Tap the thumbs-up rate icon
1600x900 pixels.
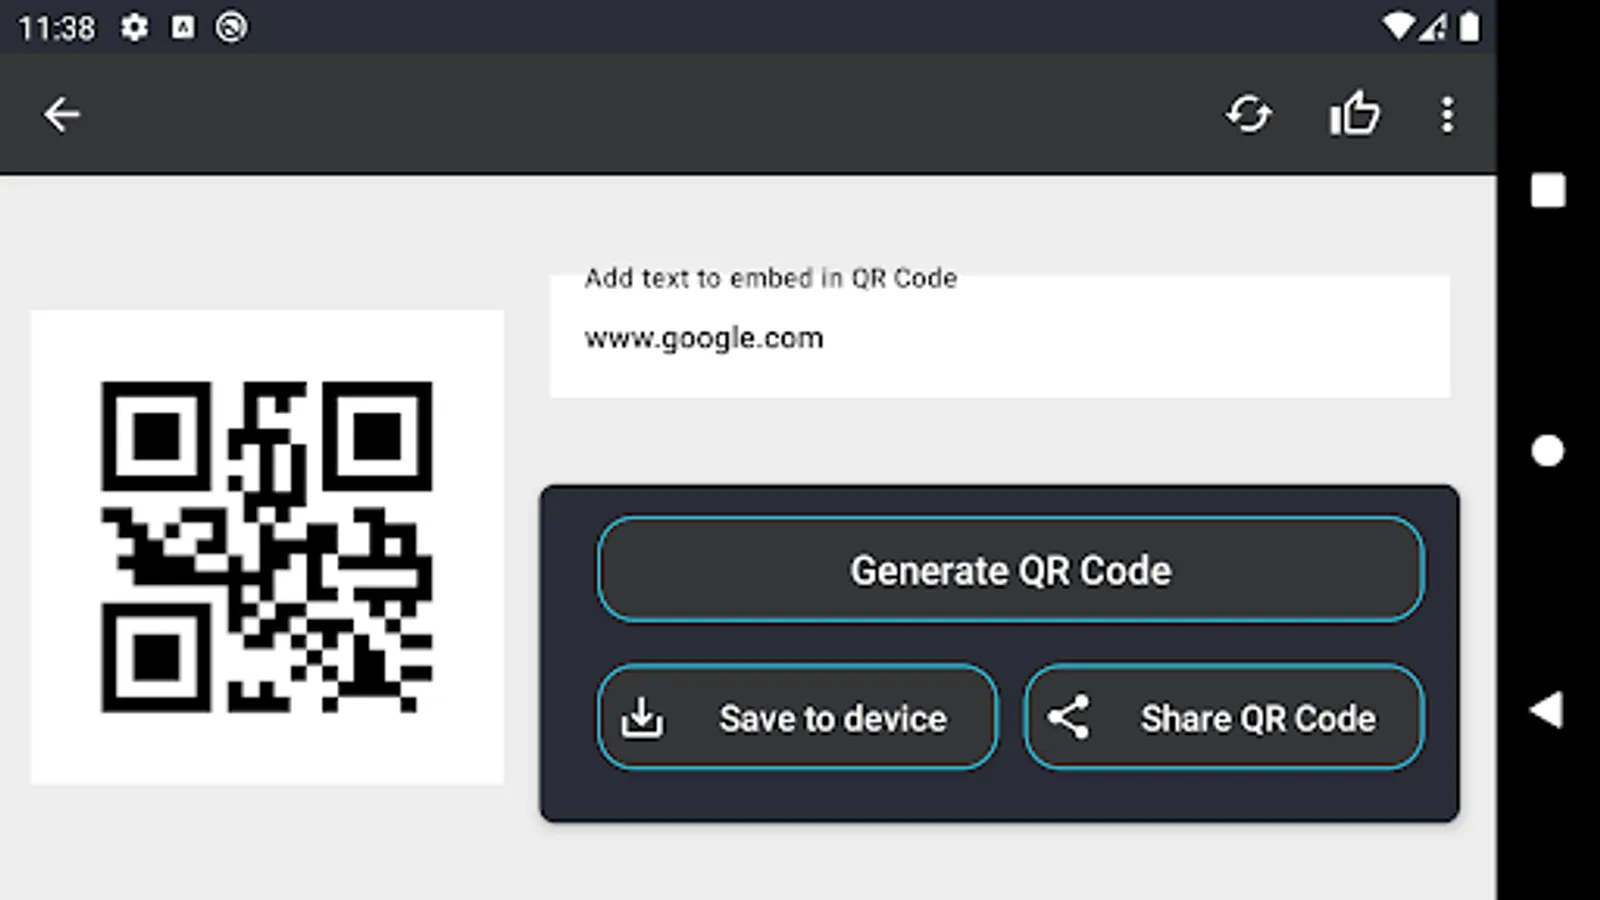[x=1355, y=113]
